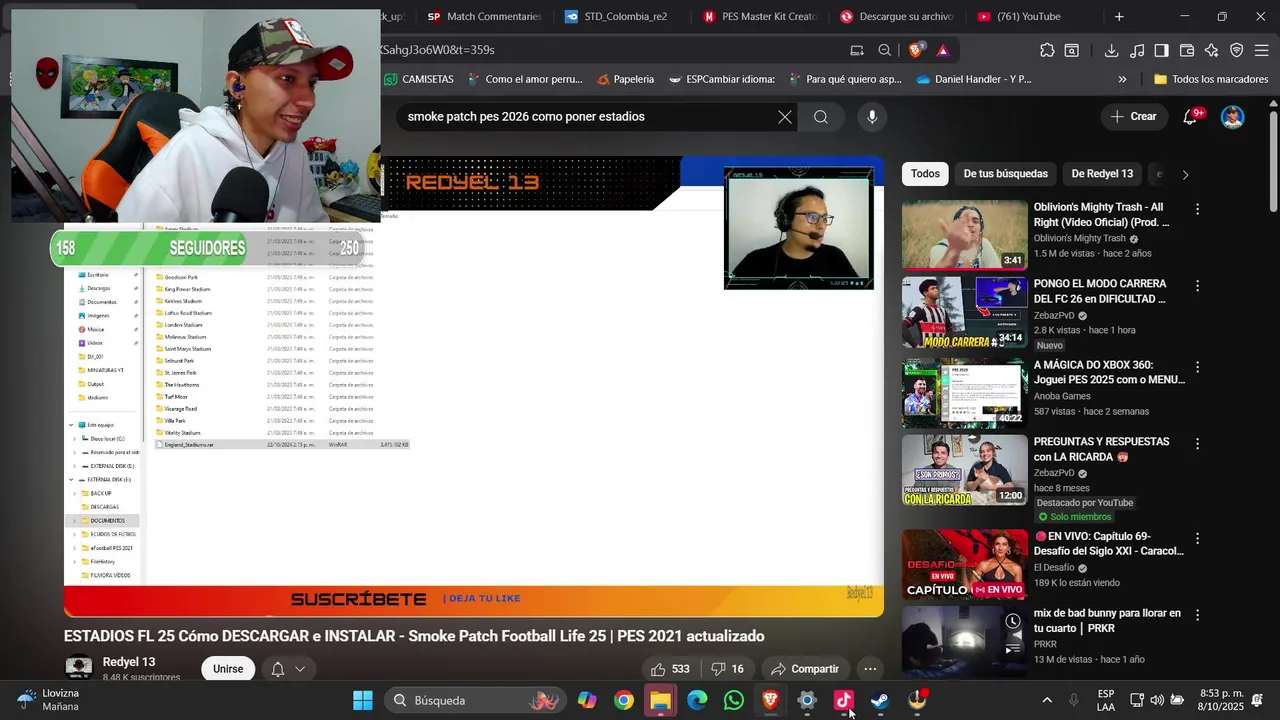Open the Brave Wallet icon
Image resolution: width=1280 pixels, height=720 pixels.
1187,50
